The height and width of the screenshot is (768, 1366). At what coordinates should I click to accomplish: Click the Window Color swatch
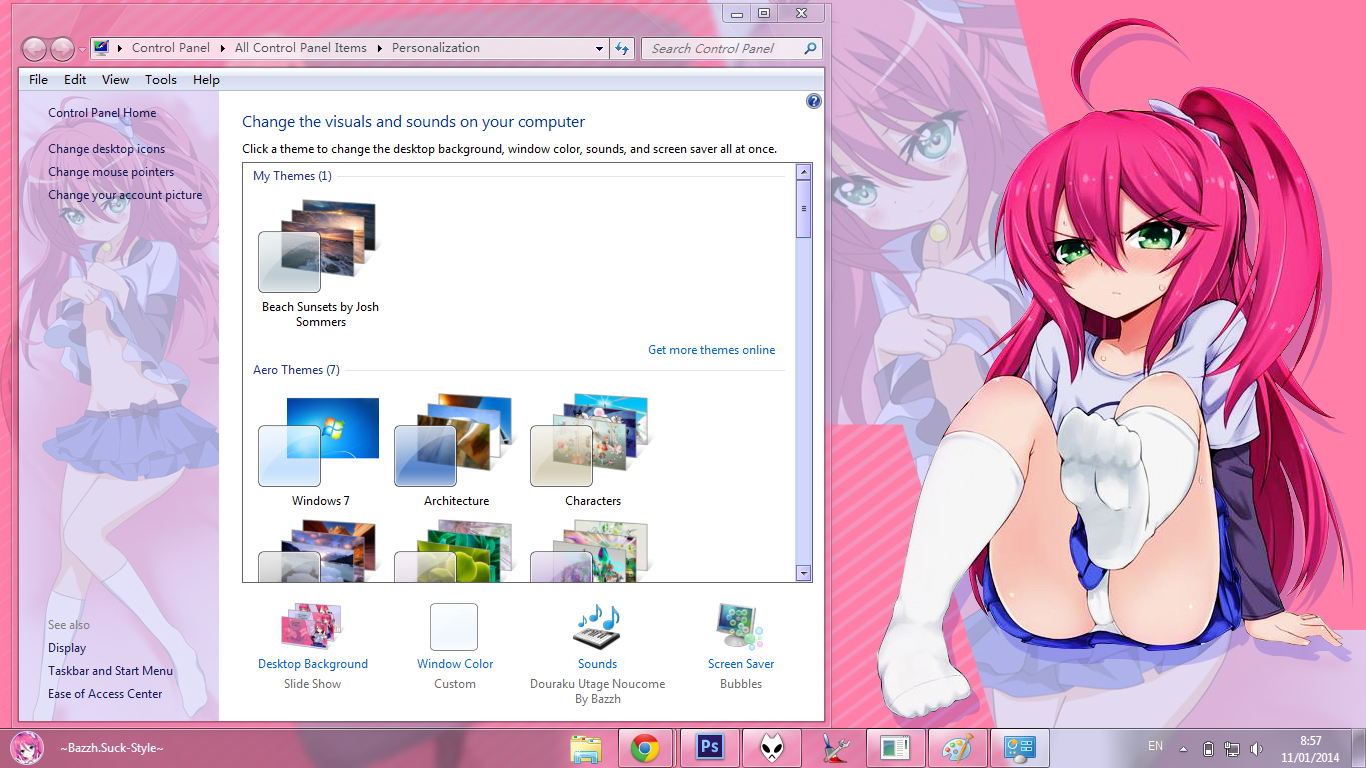454,627
